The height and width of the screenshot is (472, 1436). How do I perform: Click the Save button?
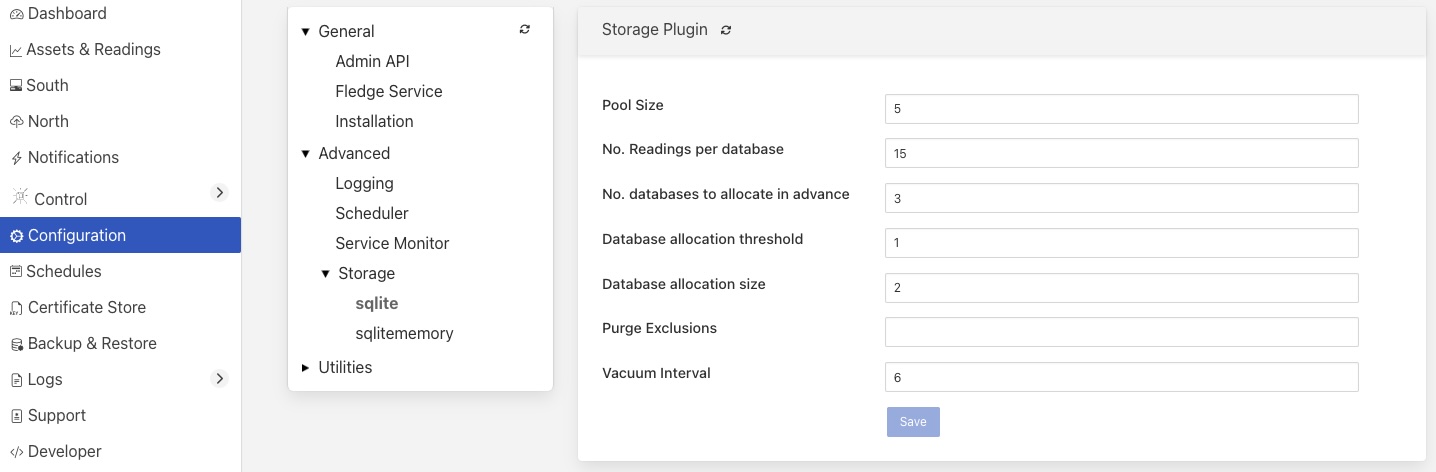(912, 422)
